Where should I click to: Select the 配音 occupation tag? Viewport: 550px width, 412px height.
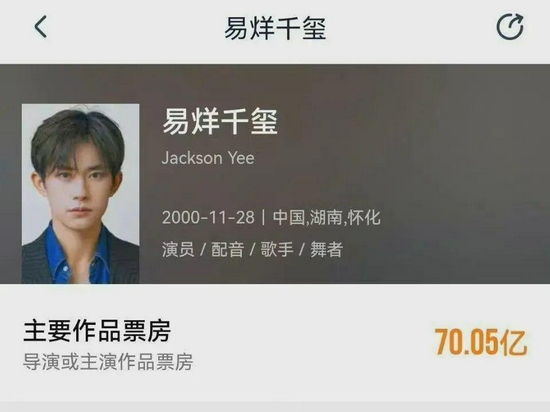point(227,250)
